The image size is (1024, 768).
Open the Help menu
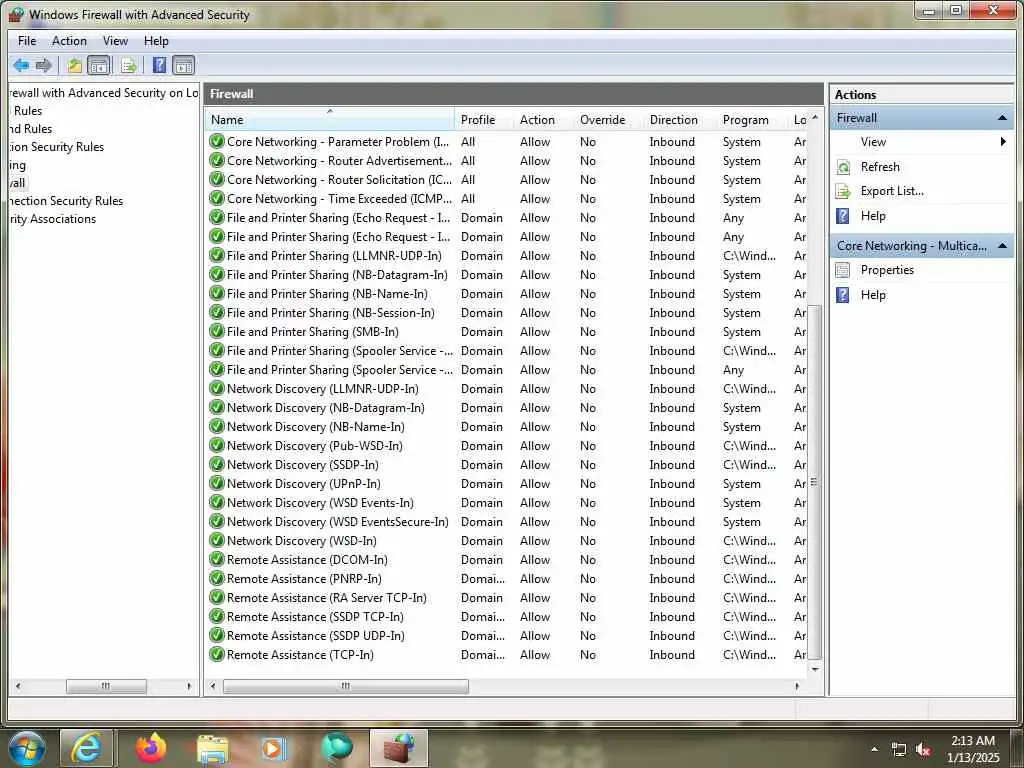pos(156,40)
